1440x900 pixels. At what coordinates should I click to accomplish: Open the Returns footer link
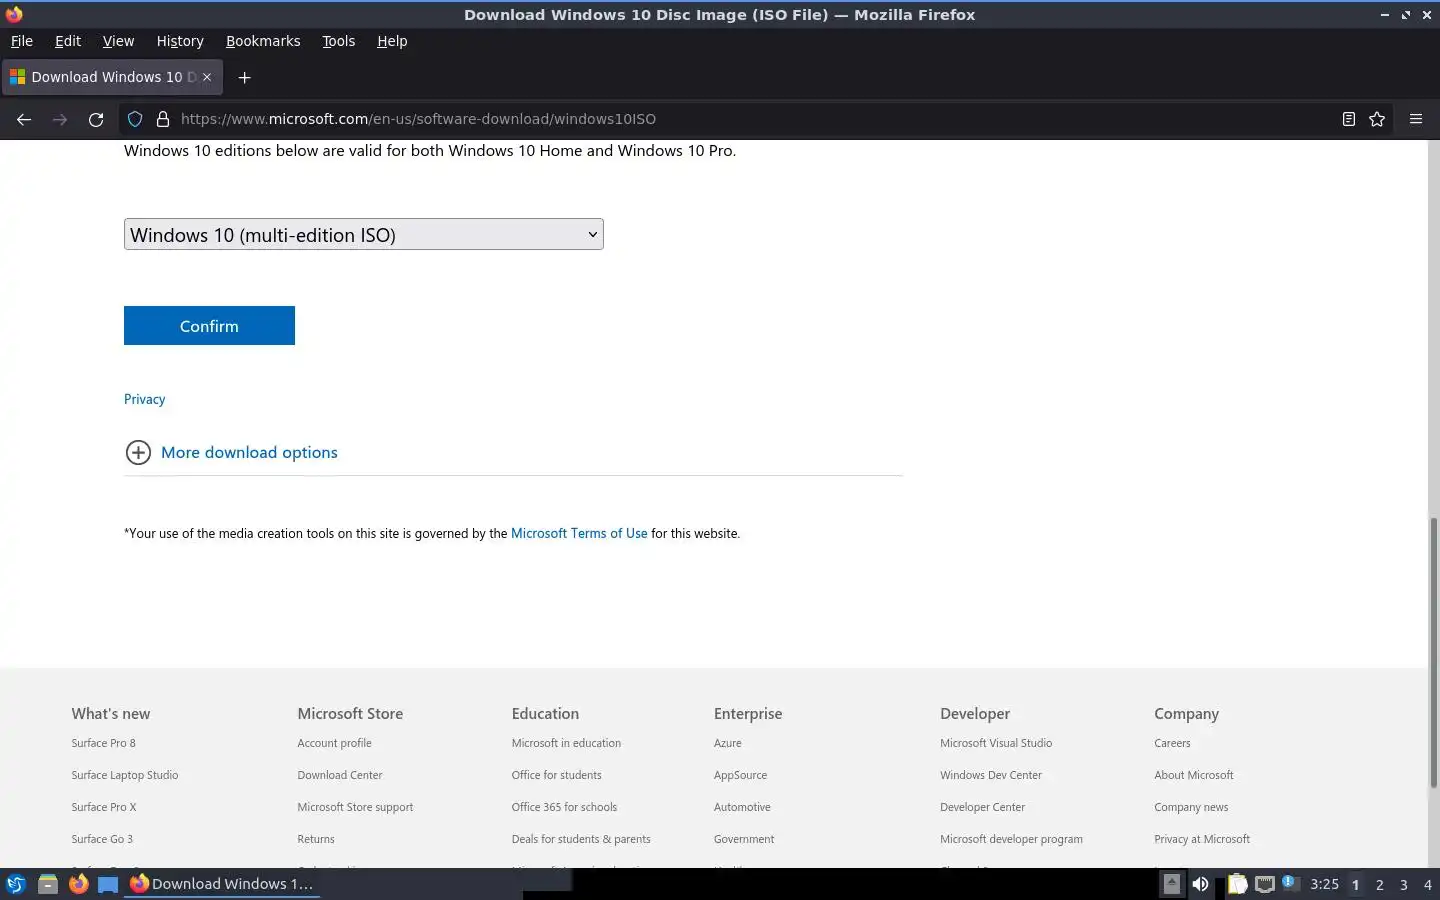(316, 839)
